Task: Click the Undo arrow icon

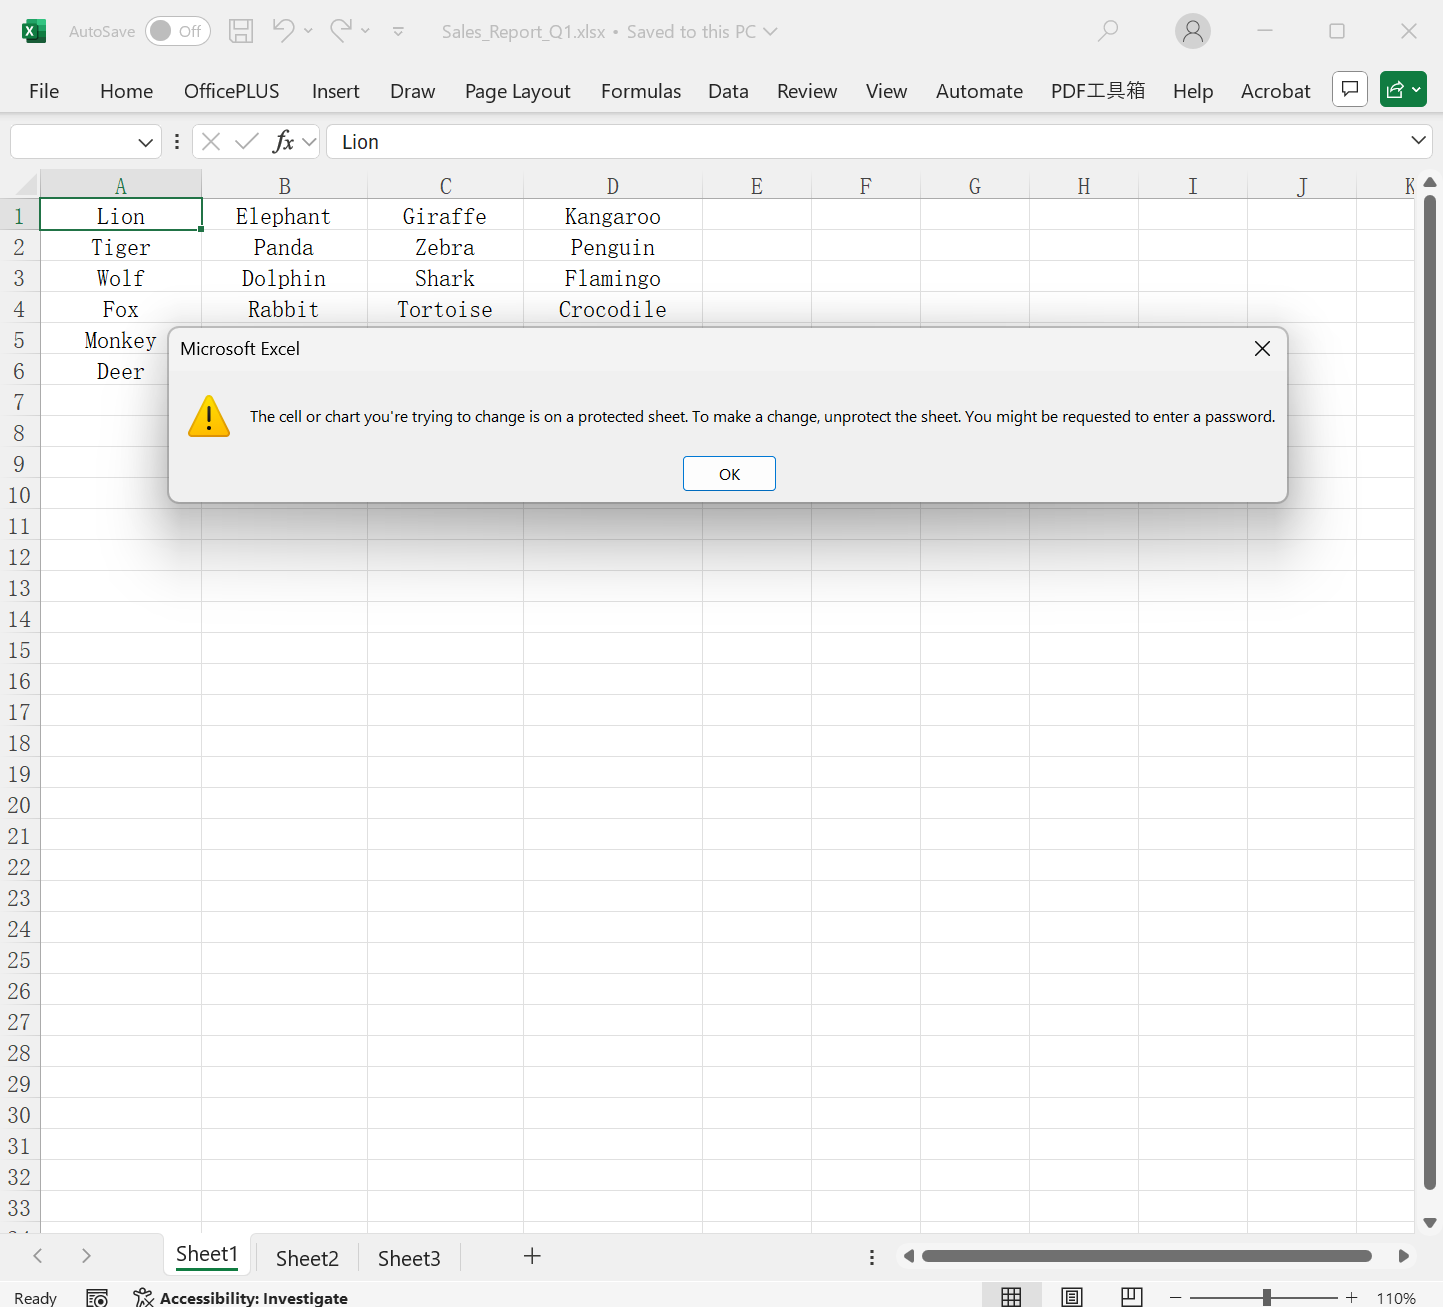Action: (x=283, y=31)
